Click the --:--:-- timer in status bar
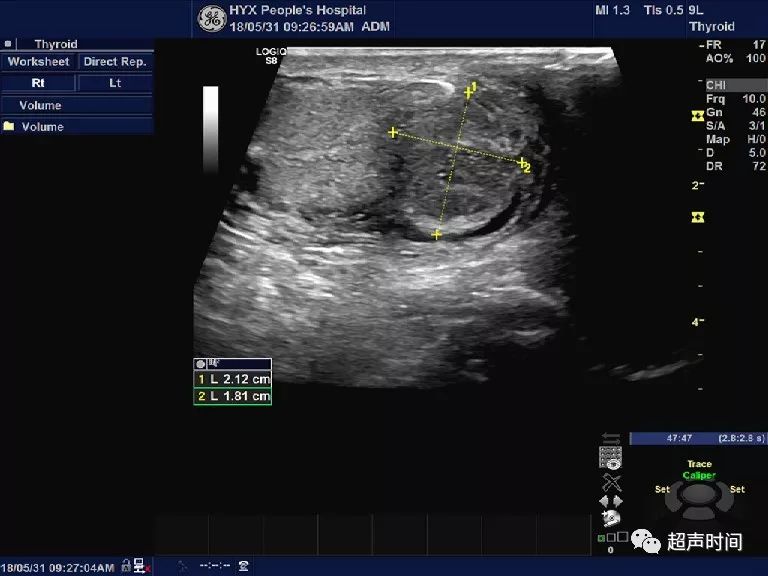Image resolution: width=768 pixels, height=576 pixels. click(215, 566)
